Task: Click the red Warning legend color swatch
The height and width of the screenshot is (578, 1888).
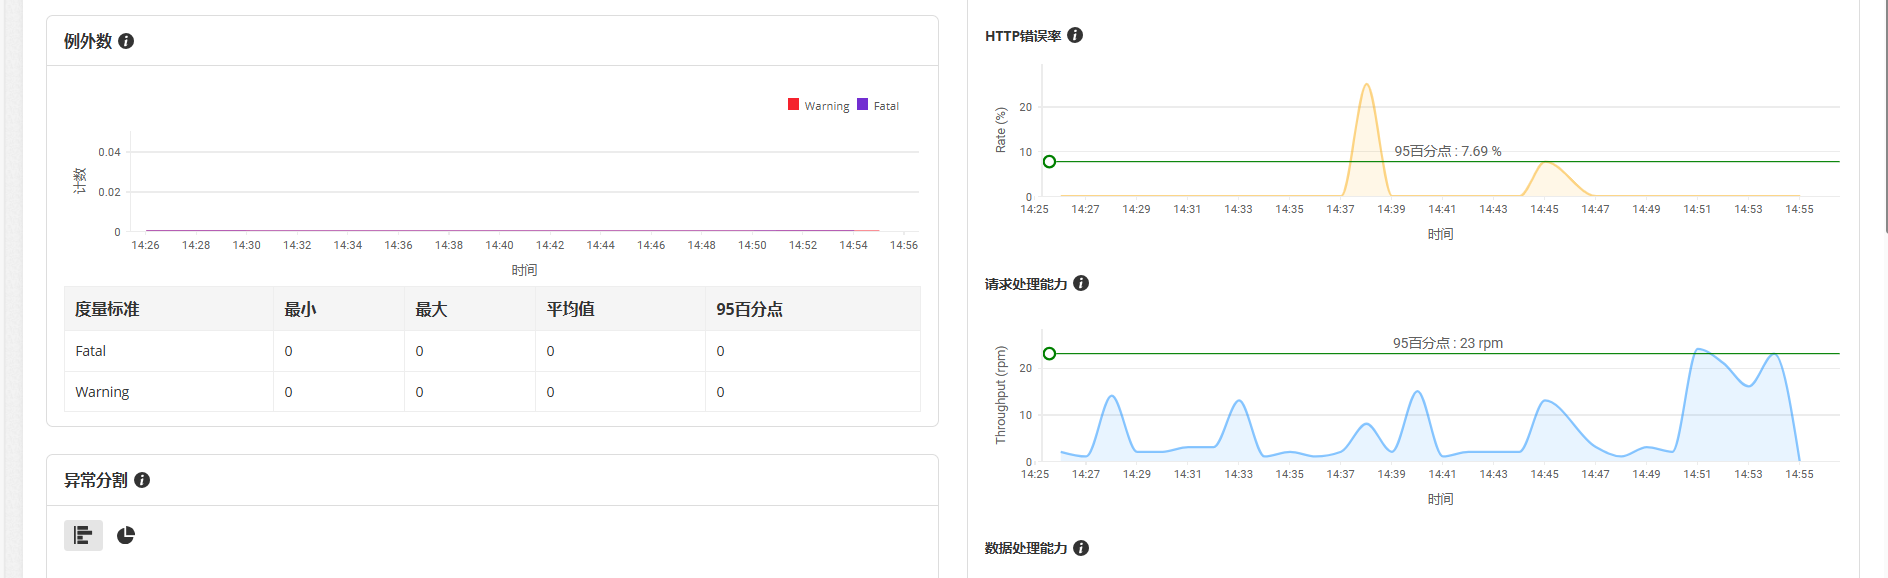Action: tap(793, 104)
